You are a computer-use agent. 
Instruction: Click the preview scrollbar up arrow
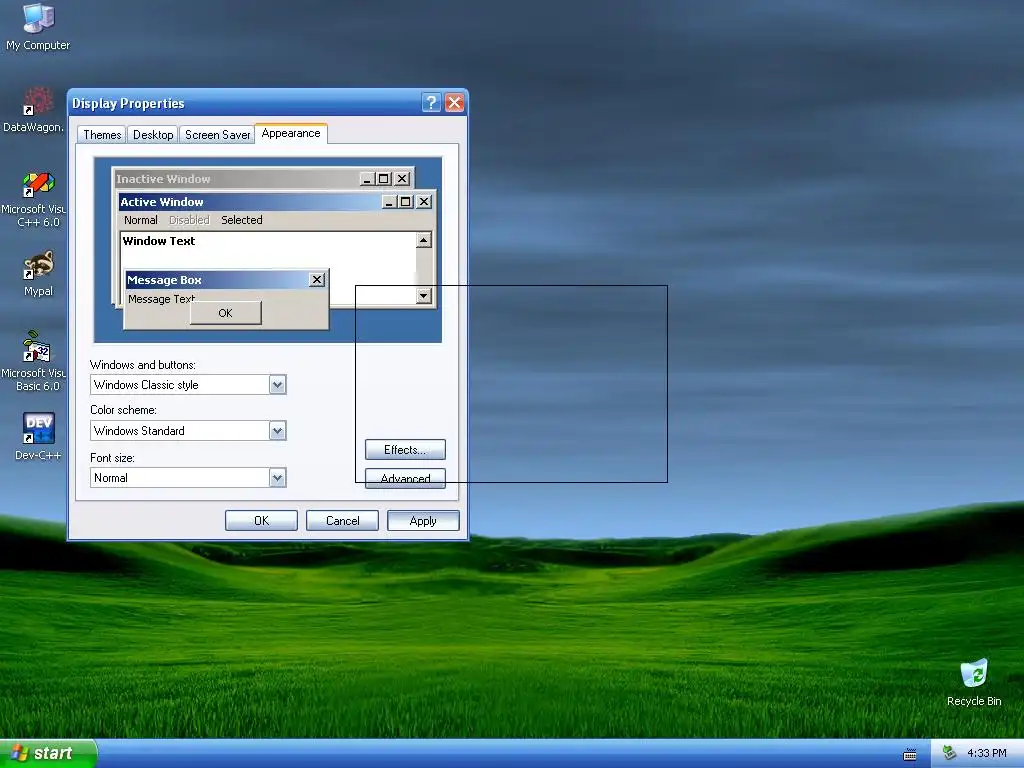424,240
